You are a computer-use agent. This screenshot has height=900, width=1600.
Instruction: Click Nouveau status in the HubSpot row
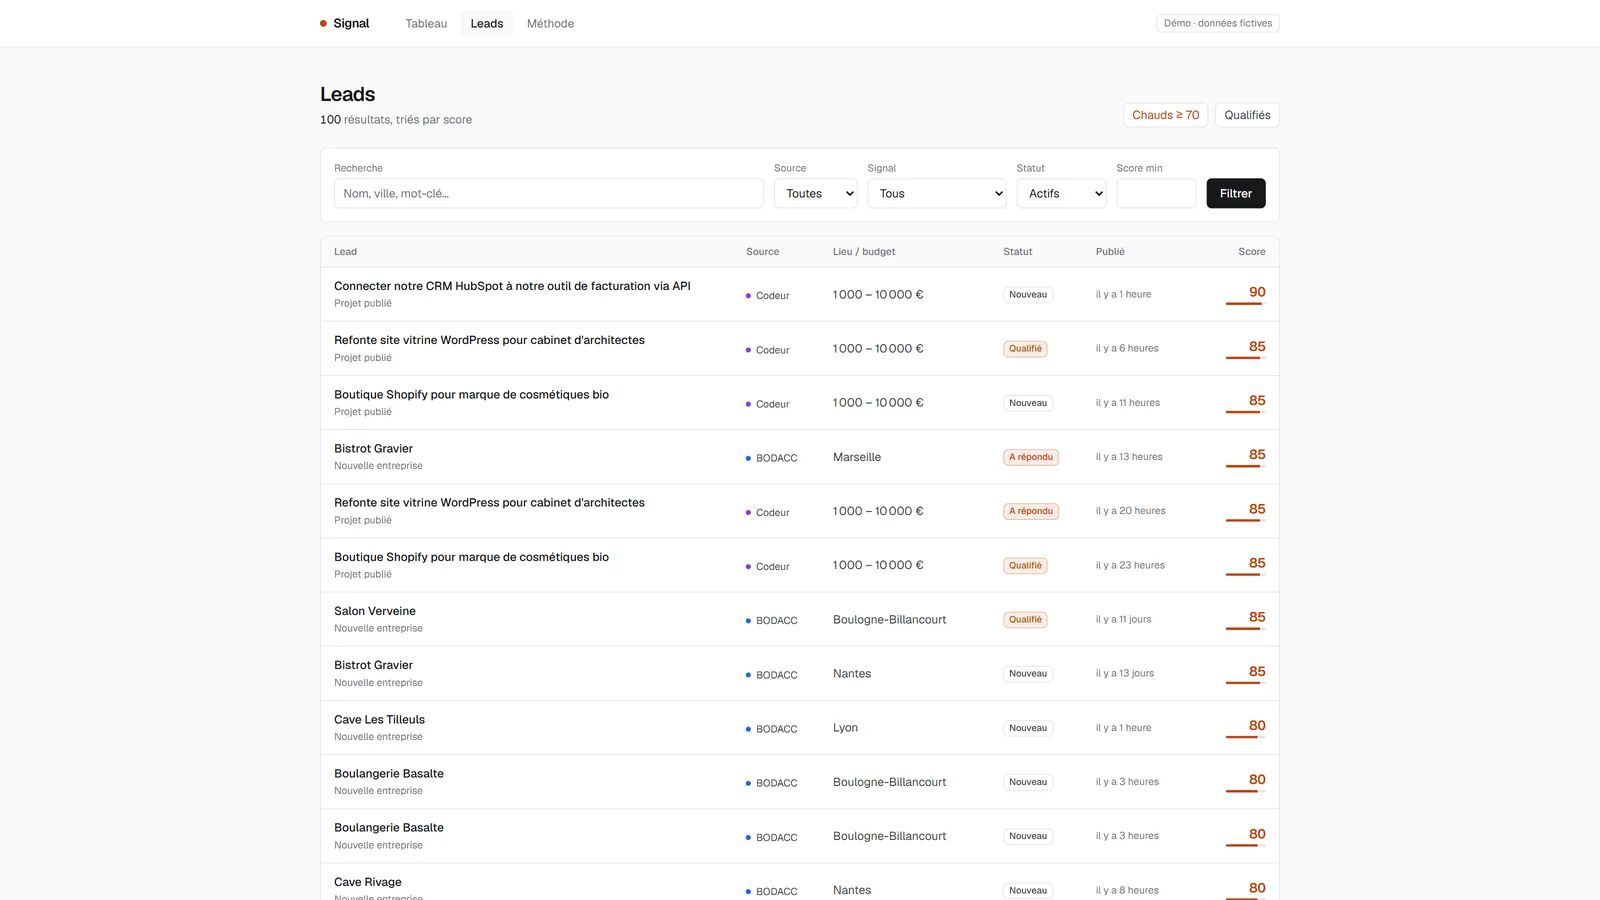point(1028,295)
